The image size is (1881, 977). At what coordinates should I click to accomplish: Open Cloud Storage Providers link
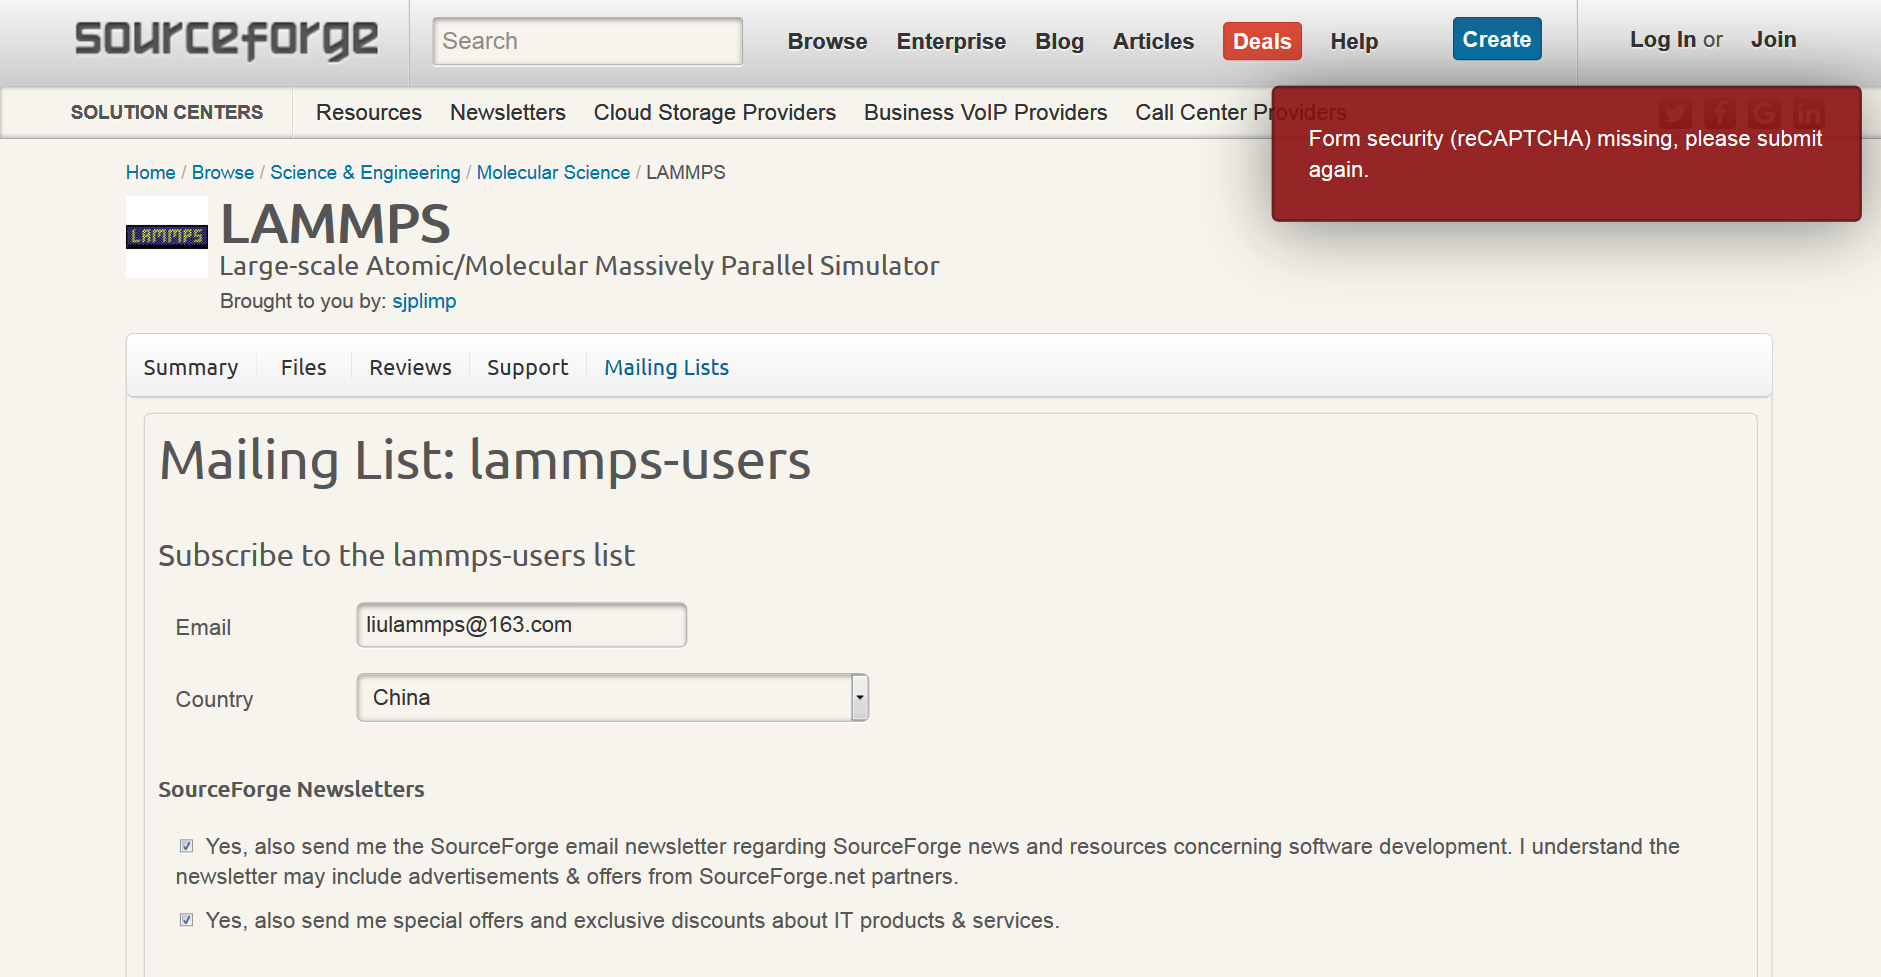tap(715, 112)
